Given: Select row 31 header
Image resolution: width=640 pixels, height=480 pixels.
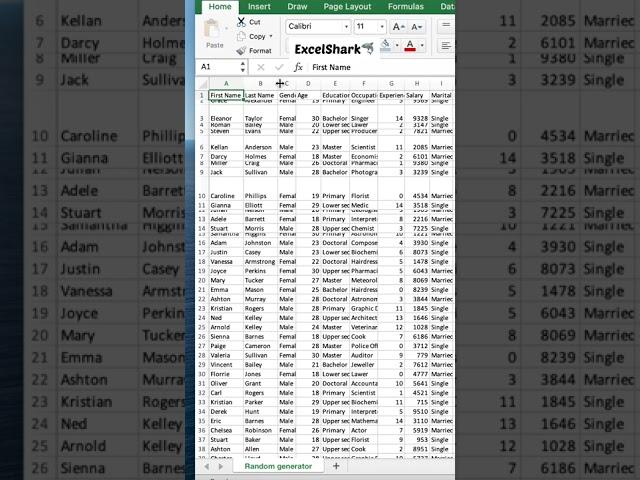Looking at the screenshot, I should pyautogui.click(x=202, y=384).
